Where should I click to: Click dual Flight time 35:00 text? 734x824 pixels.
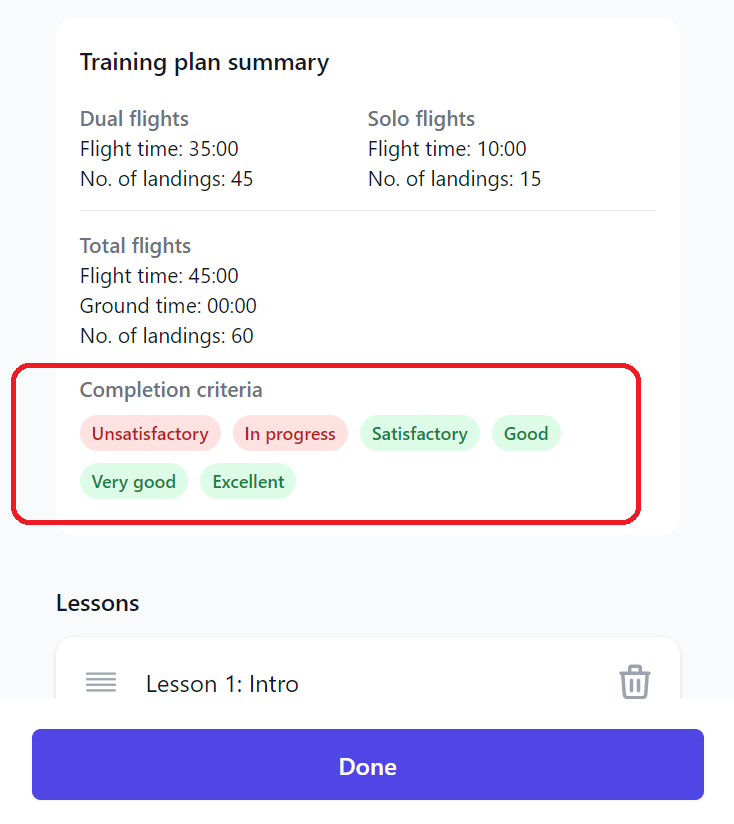point(159,149)
